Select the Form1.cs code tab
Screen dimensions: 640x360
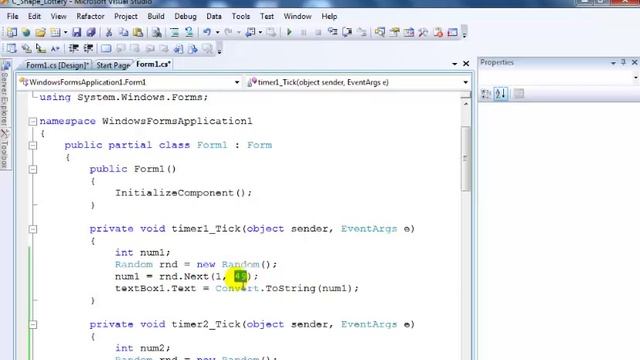(x=153, y=64)
